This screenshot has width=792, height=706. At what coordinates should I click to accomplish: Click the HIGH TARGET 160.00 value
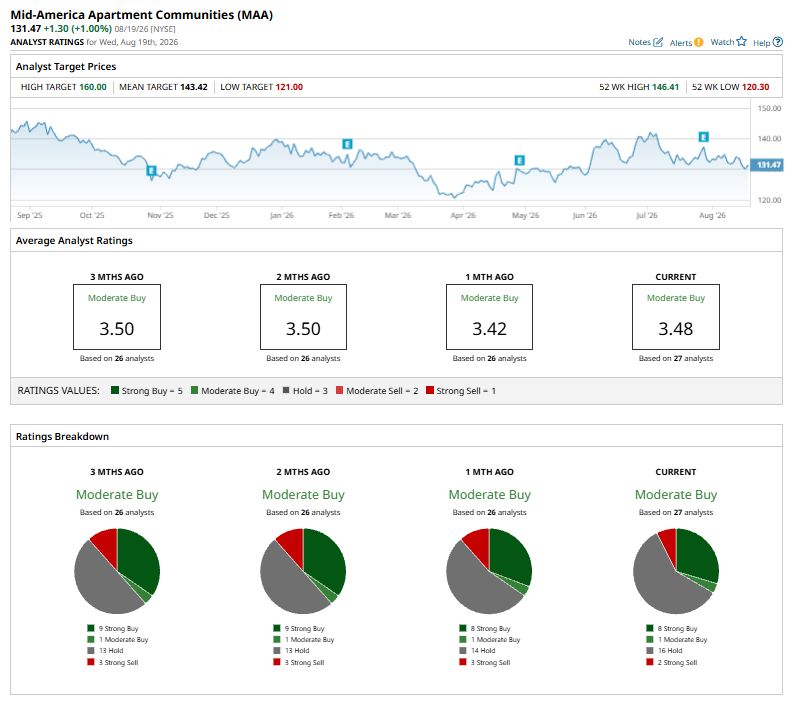pyautogui.click(x=93, y=87)
